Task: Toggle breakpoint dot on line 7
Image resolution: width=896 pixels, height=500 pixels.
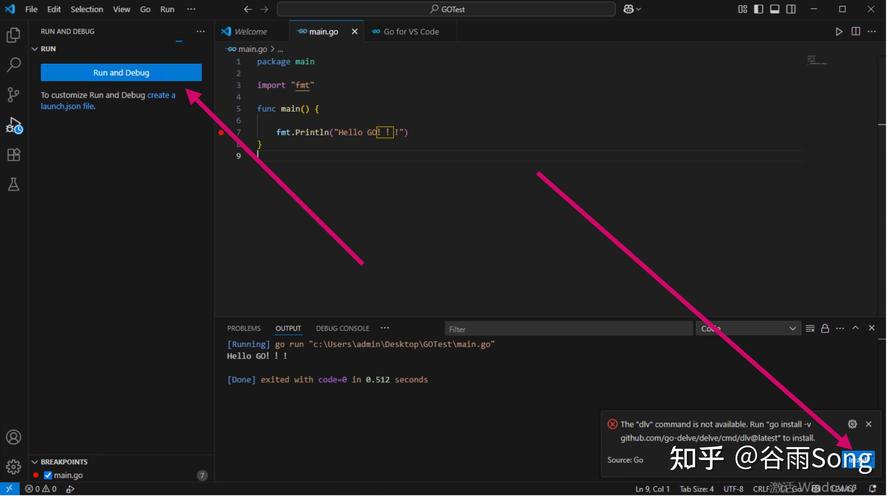Action: point(221,133)
